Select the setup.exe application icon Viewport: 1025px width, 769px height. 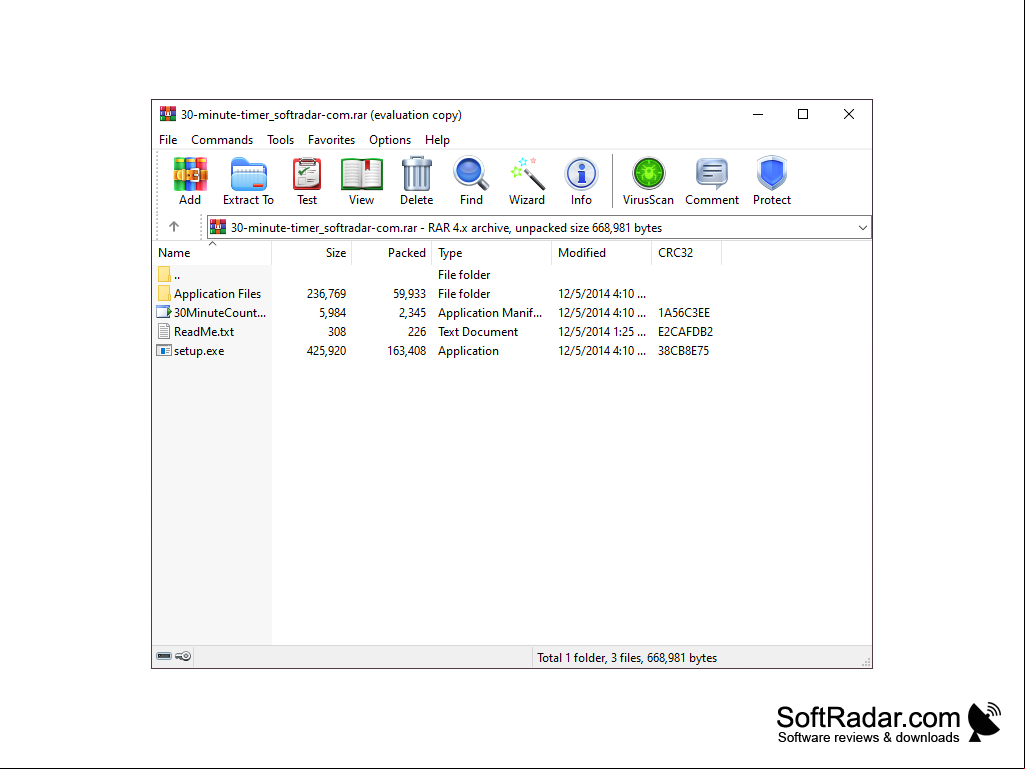[164, 350]
